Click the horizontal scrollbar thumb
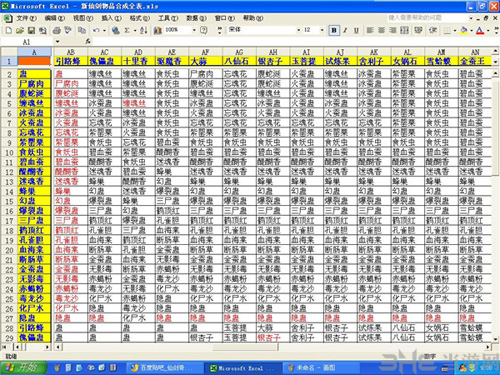The height and width of the screenshot is (375, 500). point(245,347)
